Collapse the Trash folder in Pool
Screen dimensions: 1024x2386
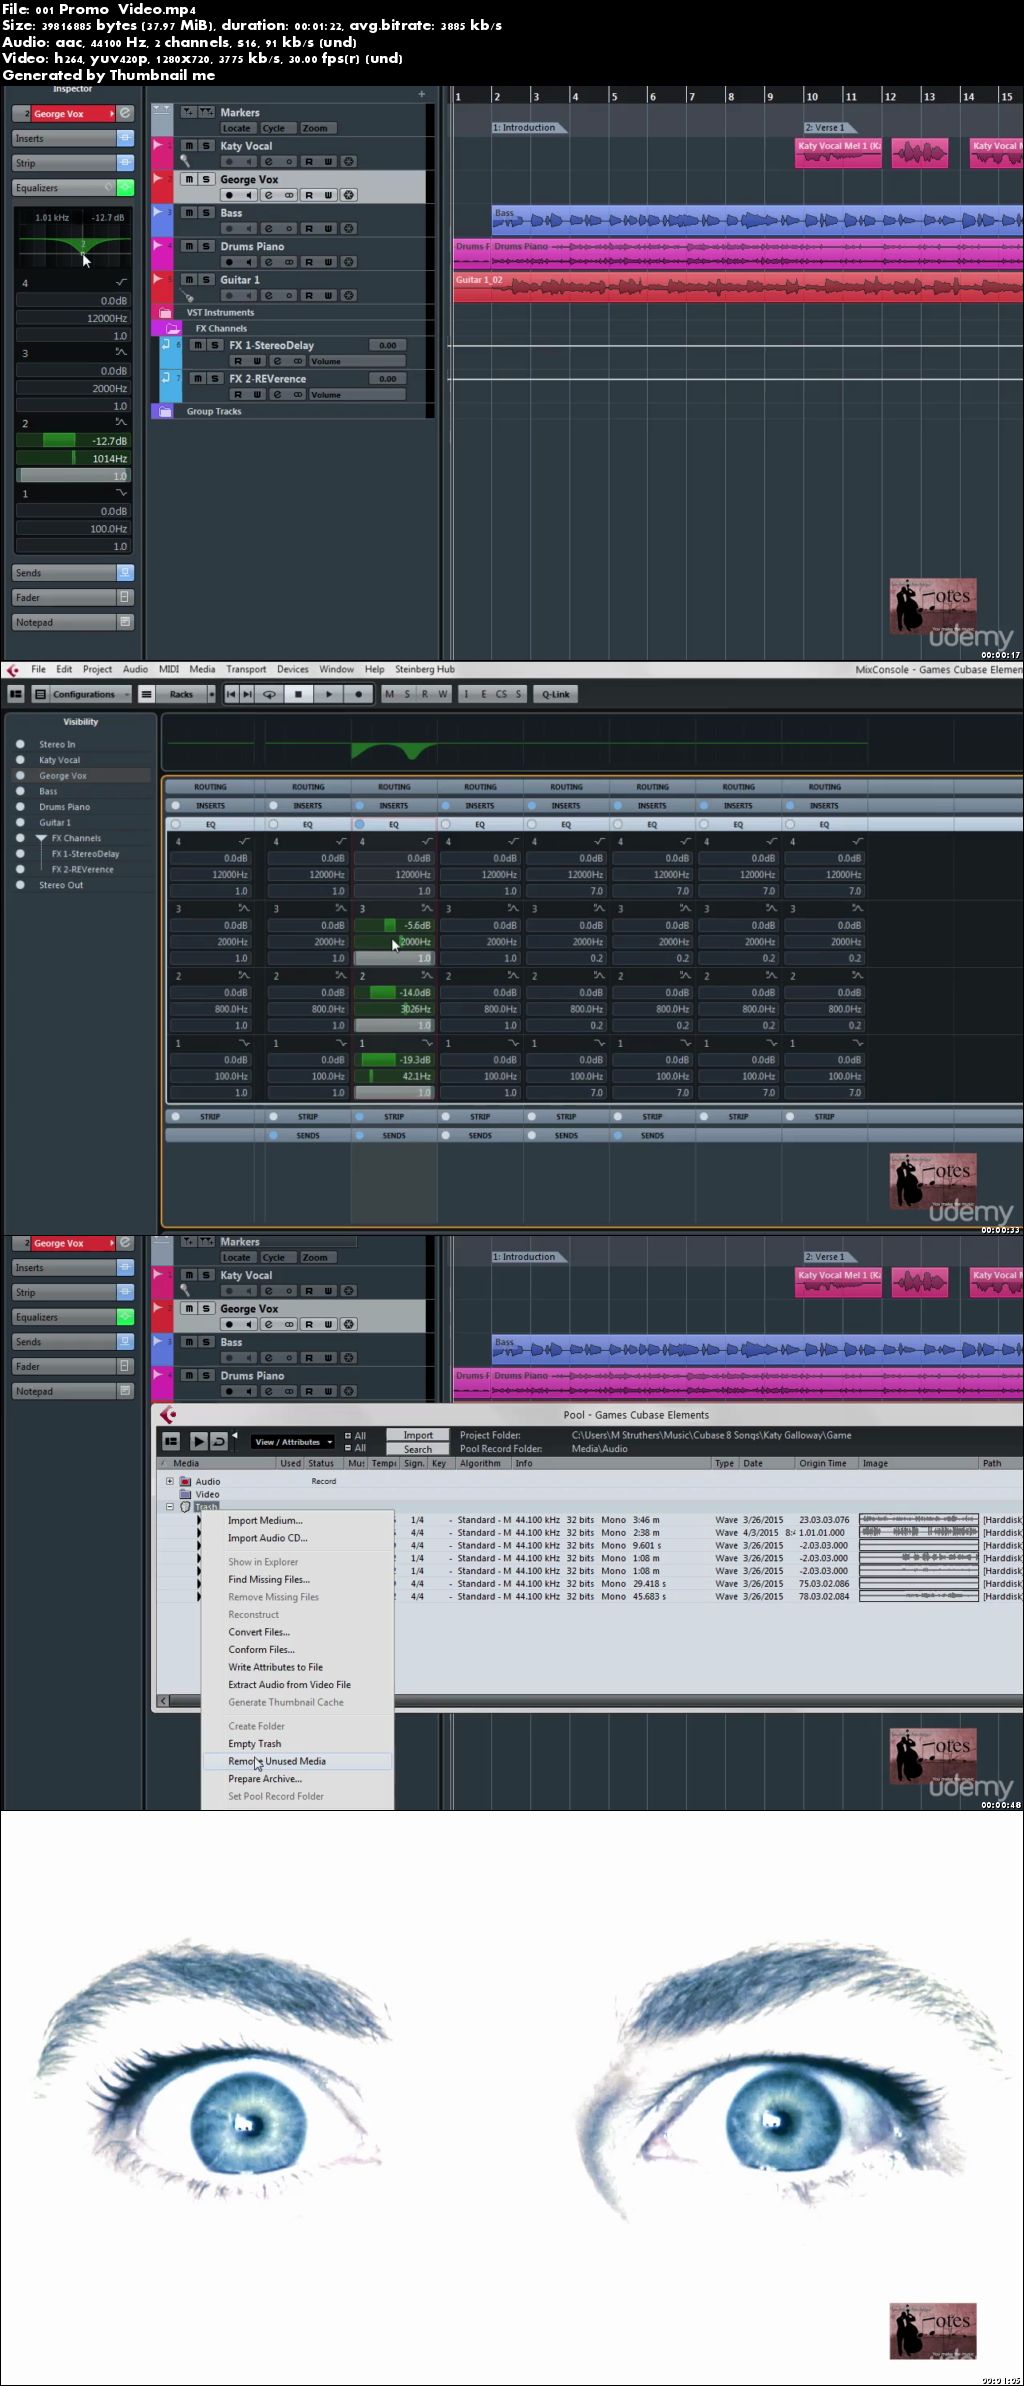click(170, 1506)
